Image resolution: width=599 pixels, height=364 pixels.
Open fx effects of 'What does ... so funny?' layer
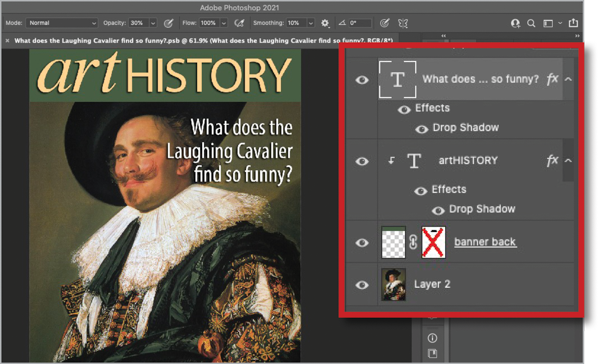[552, 79]
